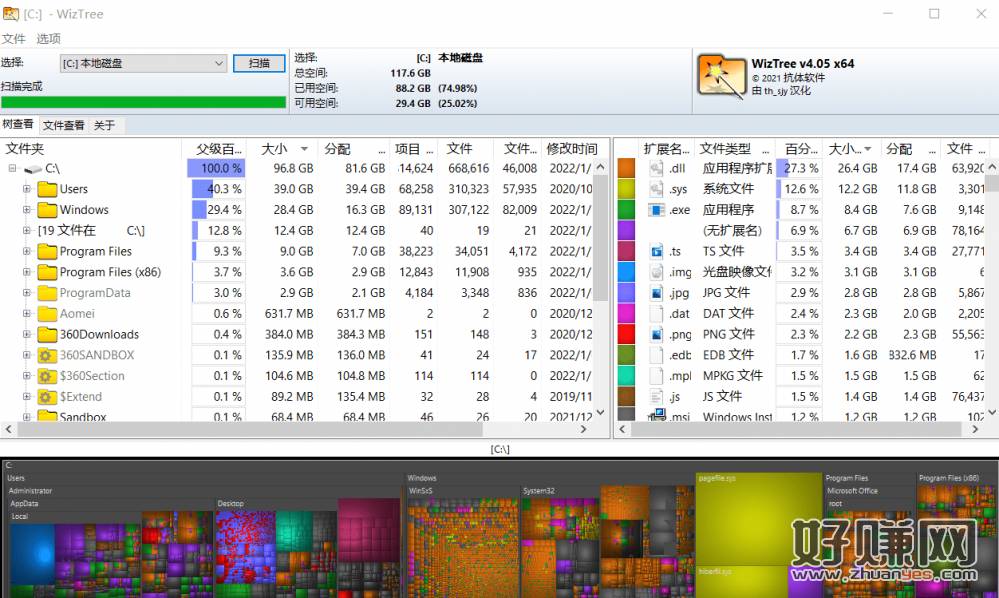Click the Program Files folder icon

47,251
